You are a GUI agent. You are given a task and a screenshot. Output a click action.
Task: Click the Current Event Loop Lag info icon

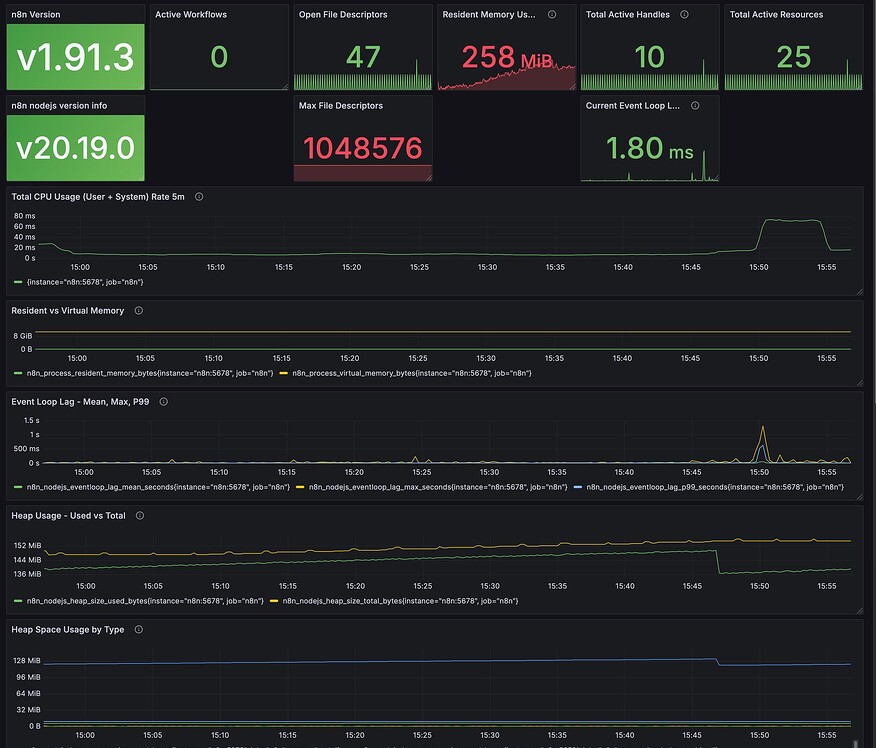(694, 105)
